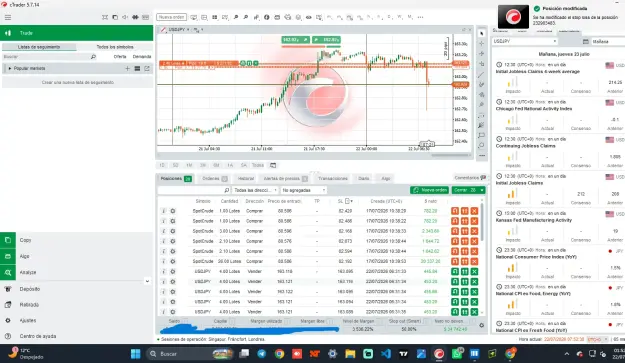
Task: Open gear settings for USDJPY 163.118 position
Action: (x=173, y=271)
